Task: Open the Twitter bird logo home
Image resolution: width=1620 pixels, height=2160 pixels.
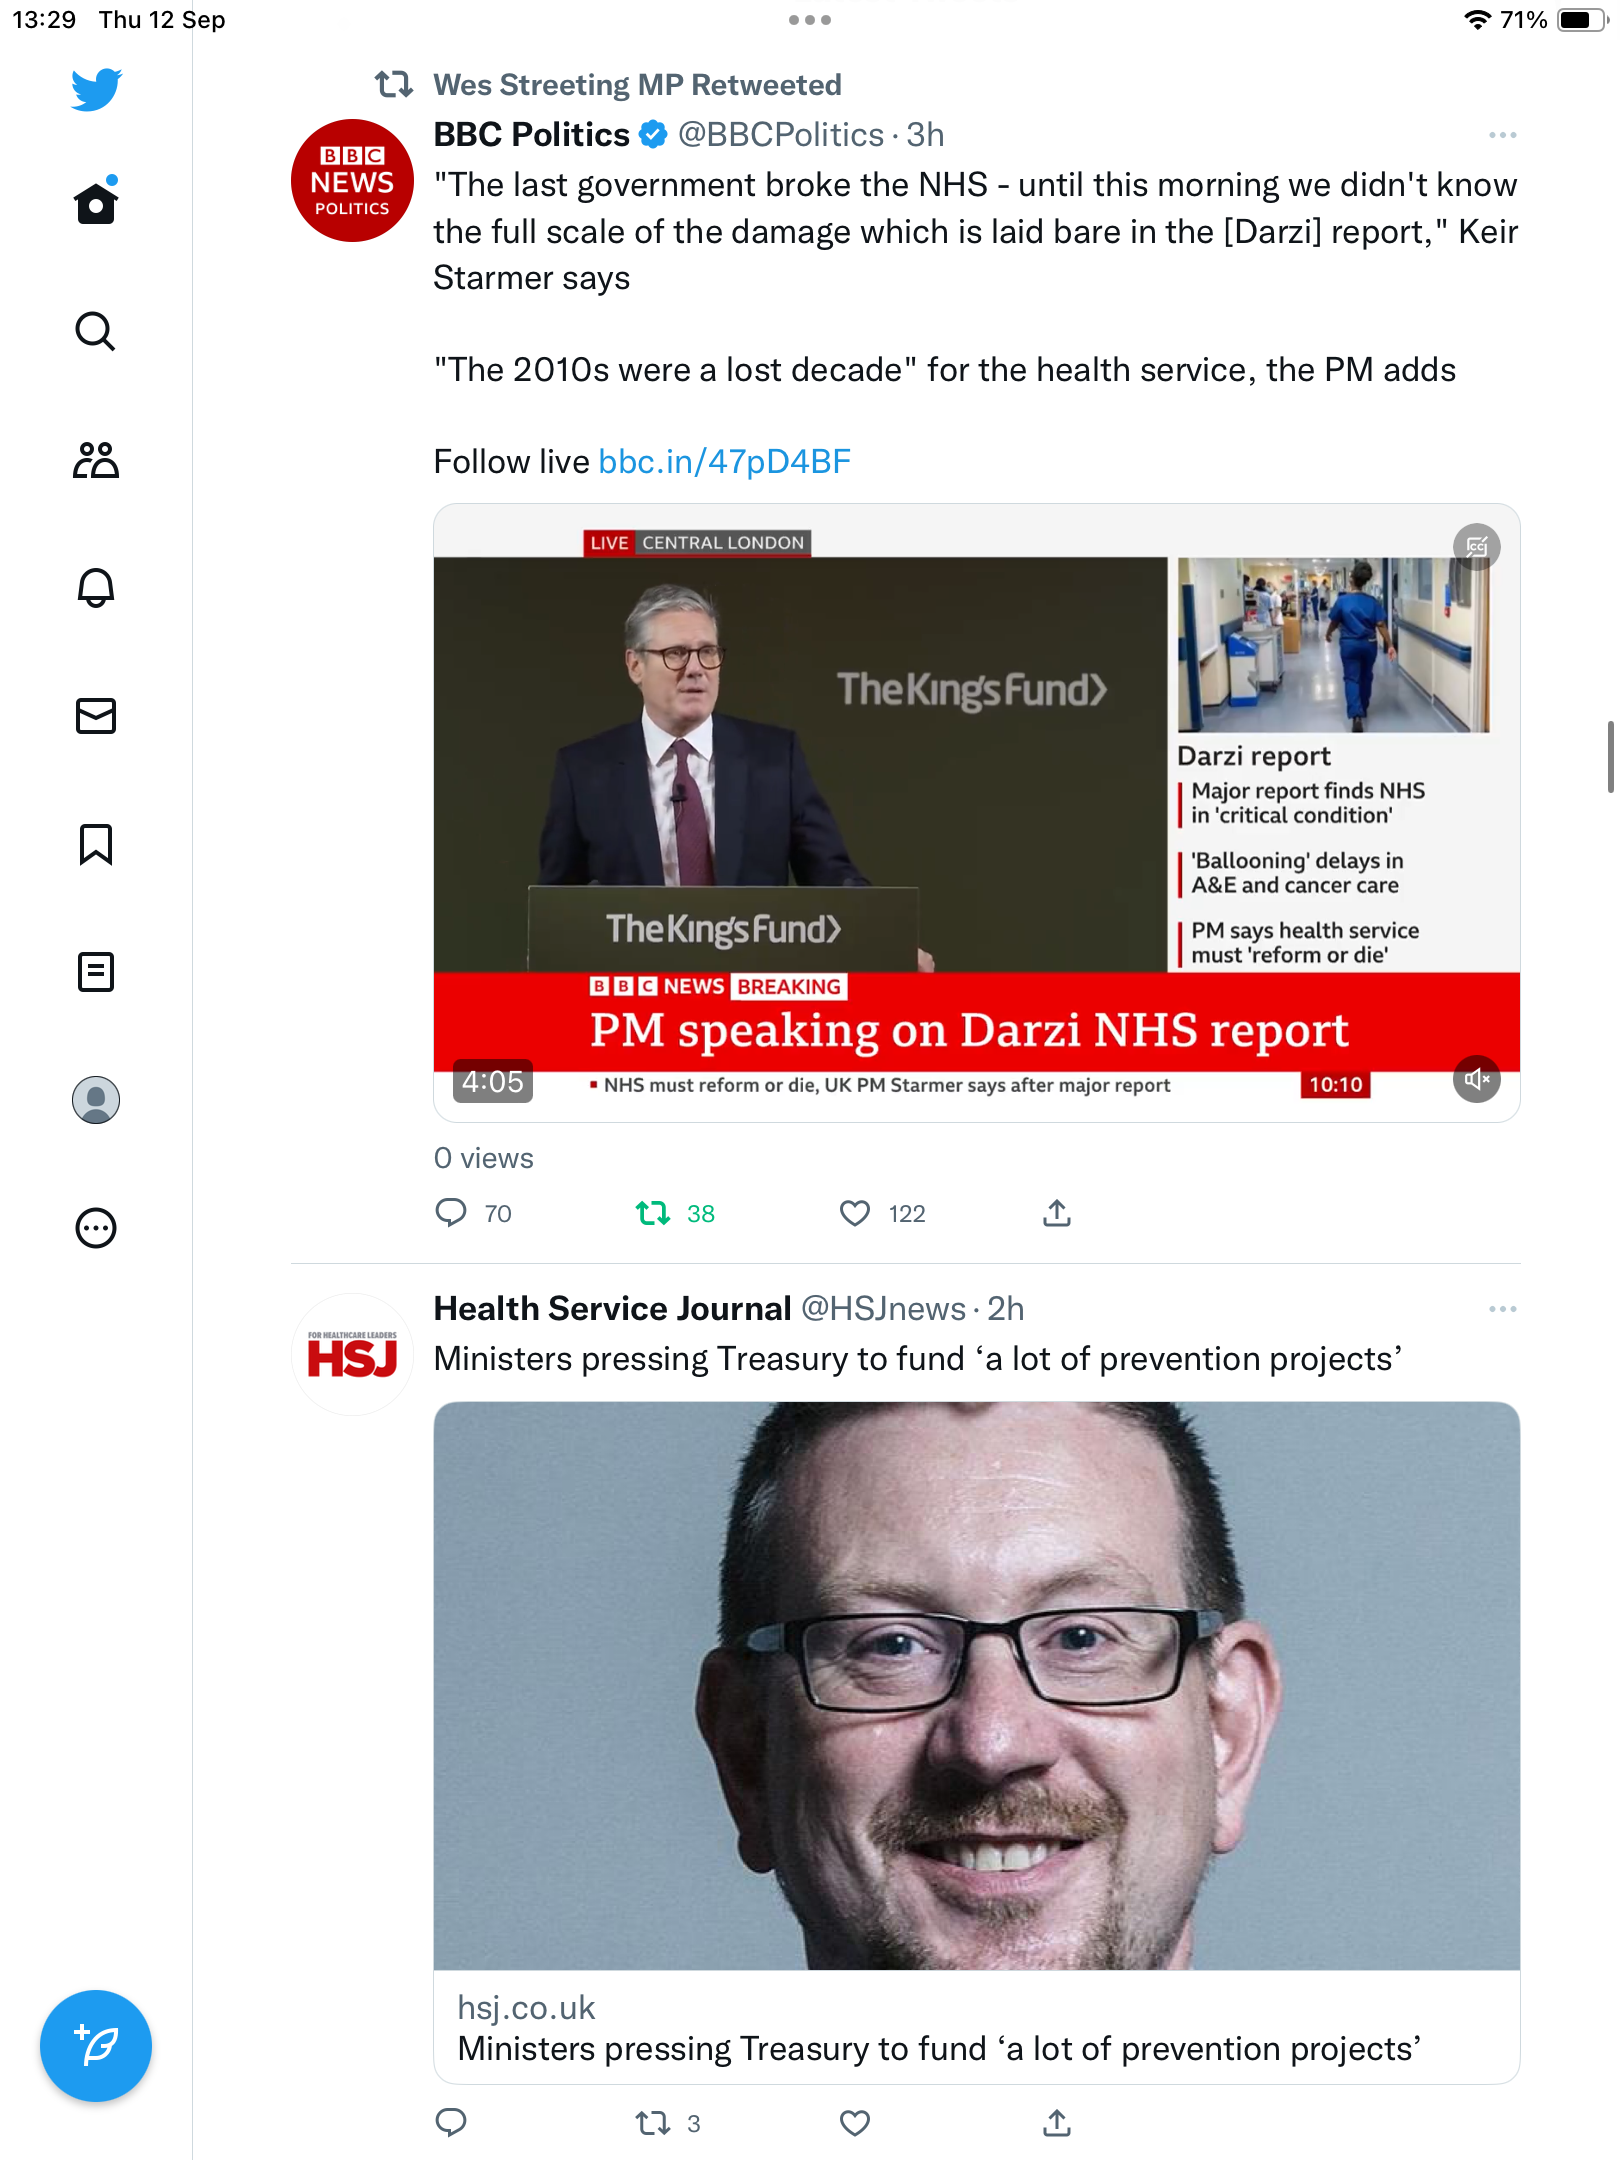Action: (x=96, y=89)
